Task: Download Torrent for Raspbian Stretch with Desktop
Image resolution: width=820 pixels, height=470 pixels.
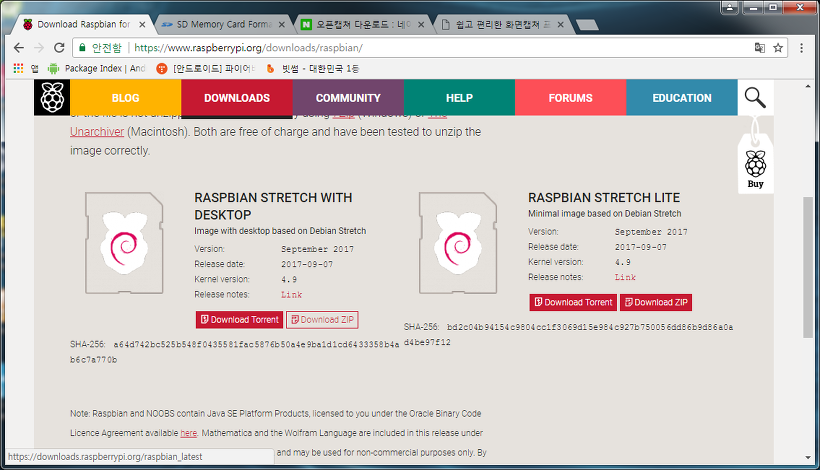Action: click(240, 319)
